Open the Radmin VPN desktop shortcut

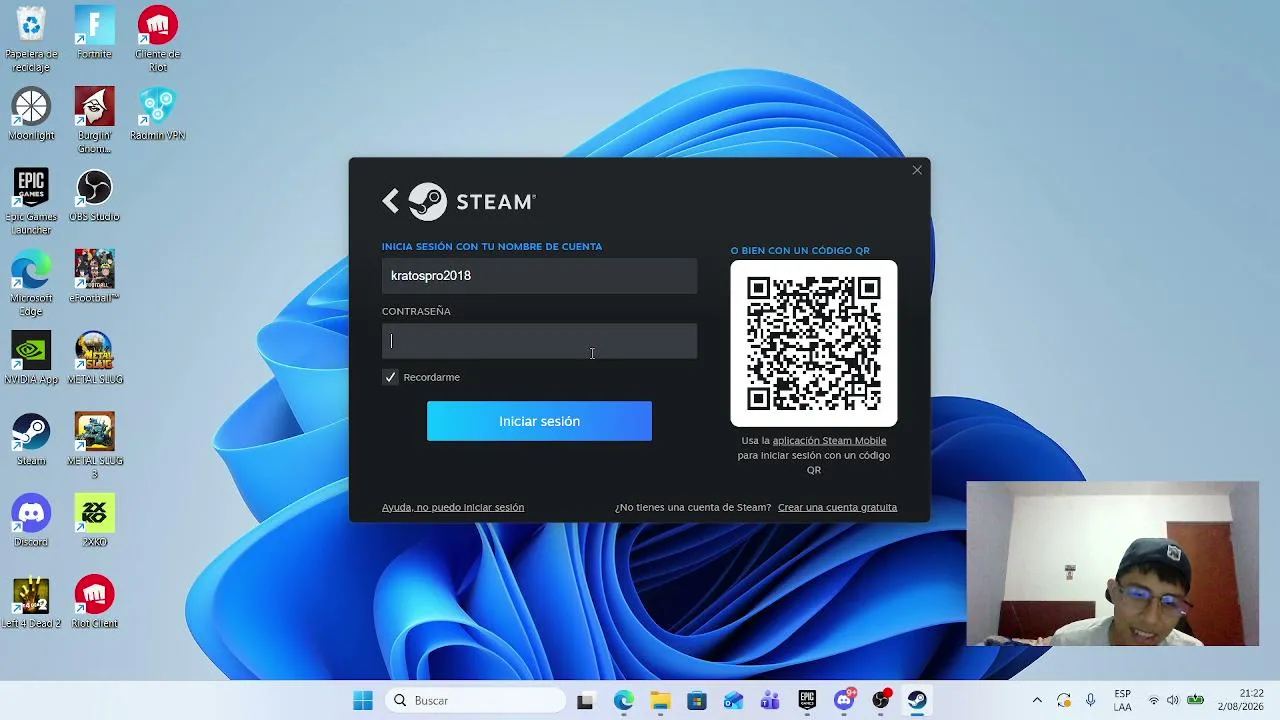[158, 114]
